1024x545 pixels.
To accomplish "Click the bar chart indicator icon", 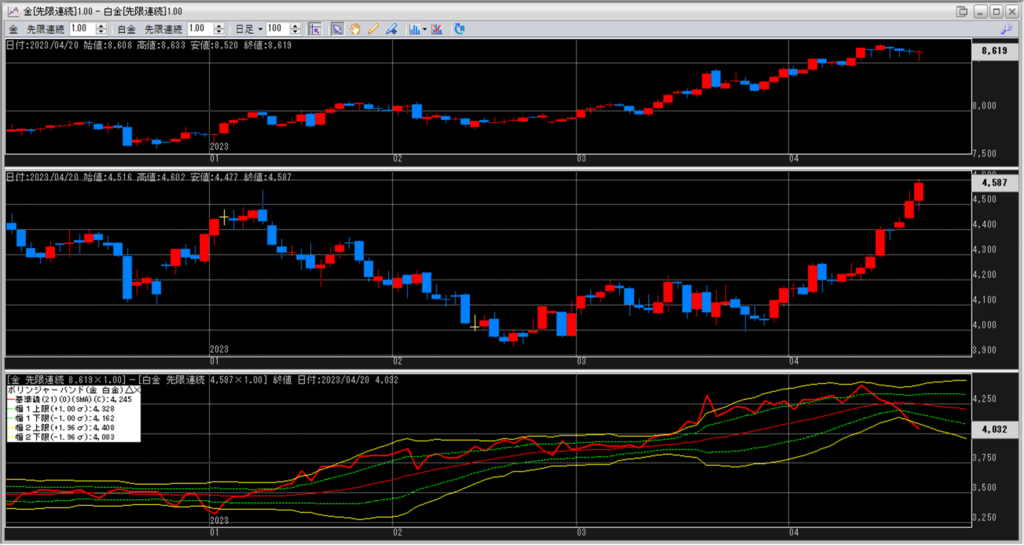I will point(414,29).
